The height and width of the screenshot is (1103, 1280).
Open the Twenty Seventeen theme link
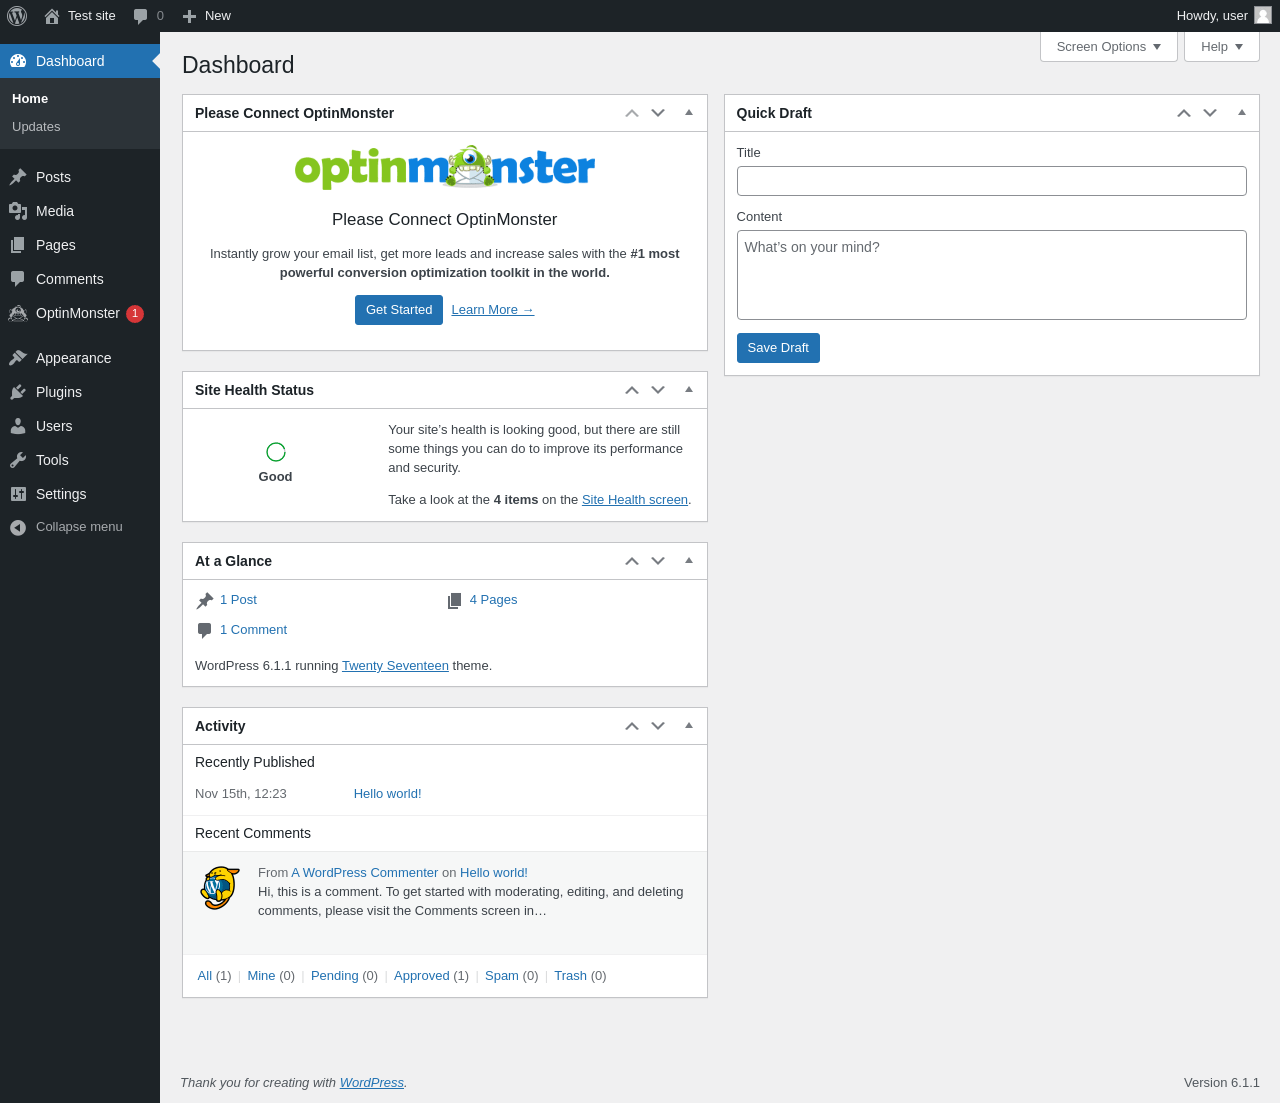coord(395,666)
